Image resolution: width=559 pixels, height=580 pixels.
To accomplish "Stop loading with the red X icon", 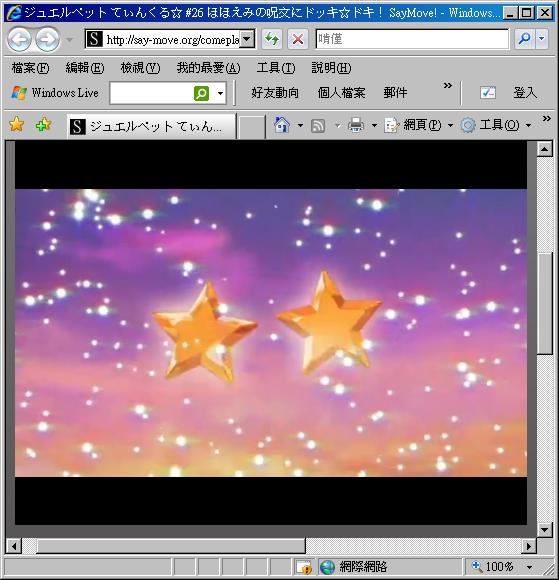I will tap(298, 39).
